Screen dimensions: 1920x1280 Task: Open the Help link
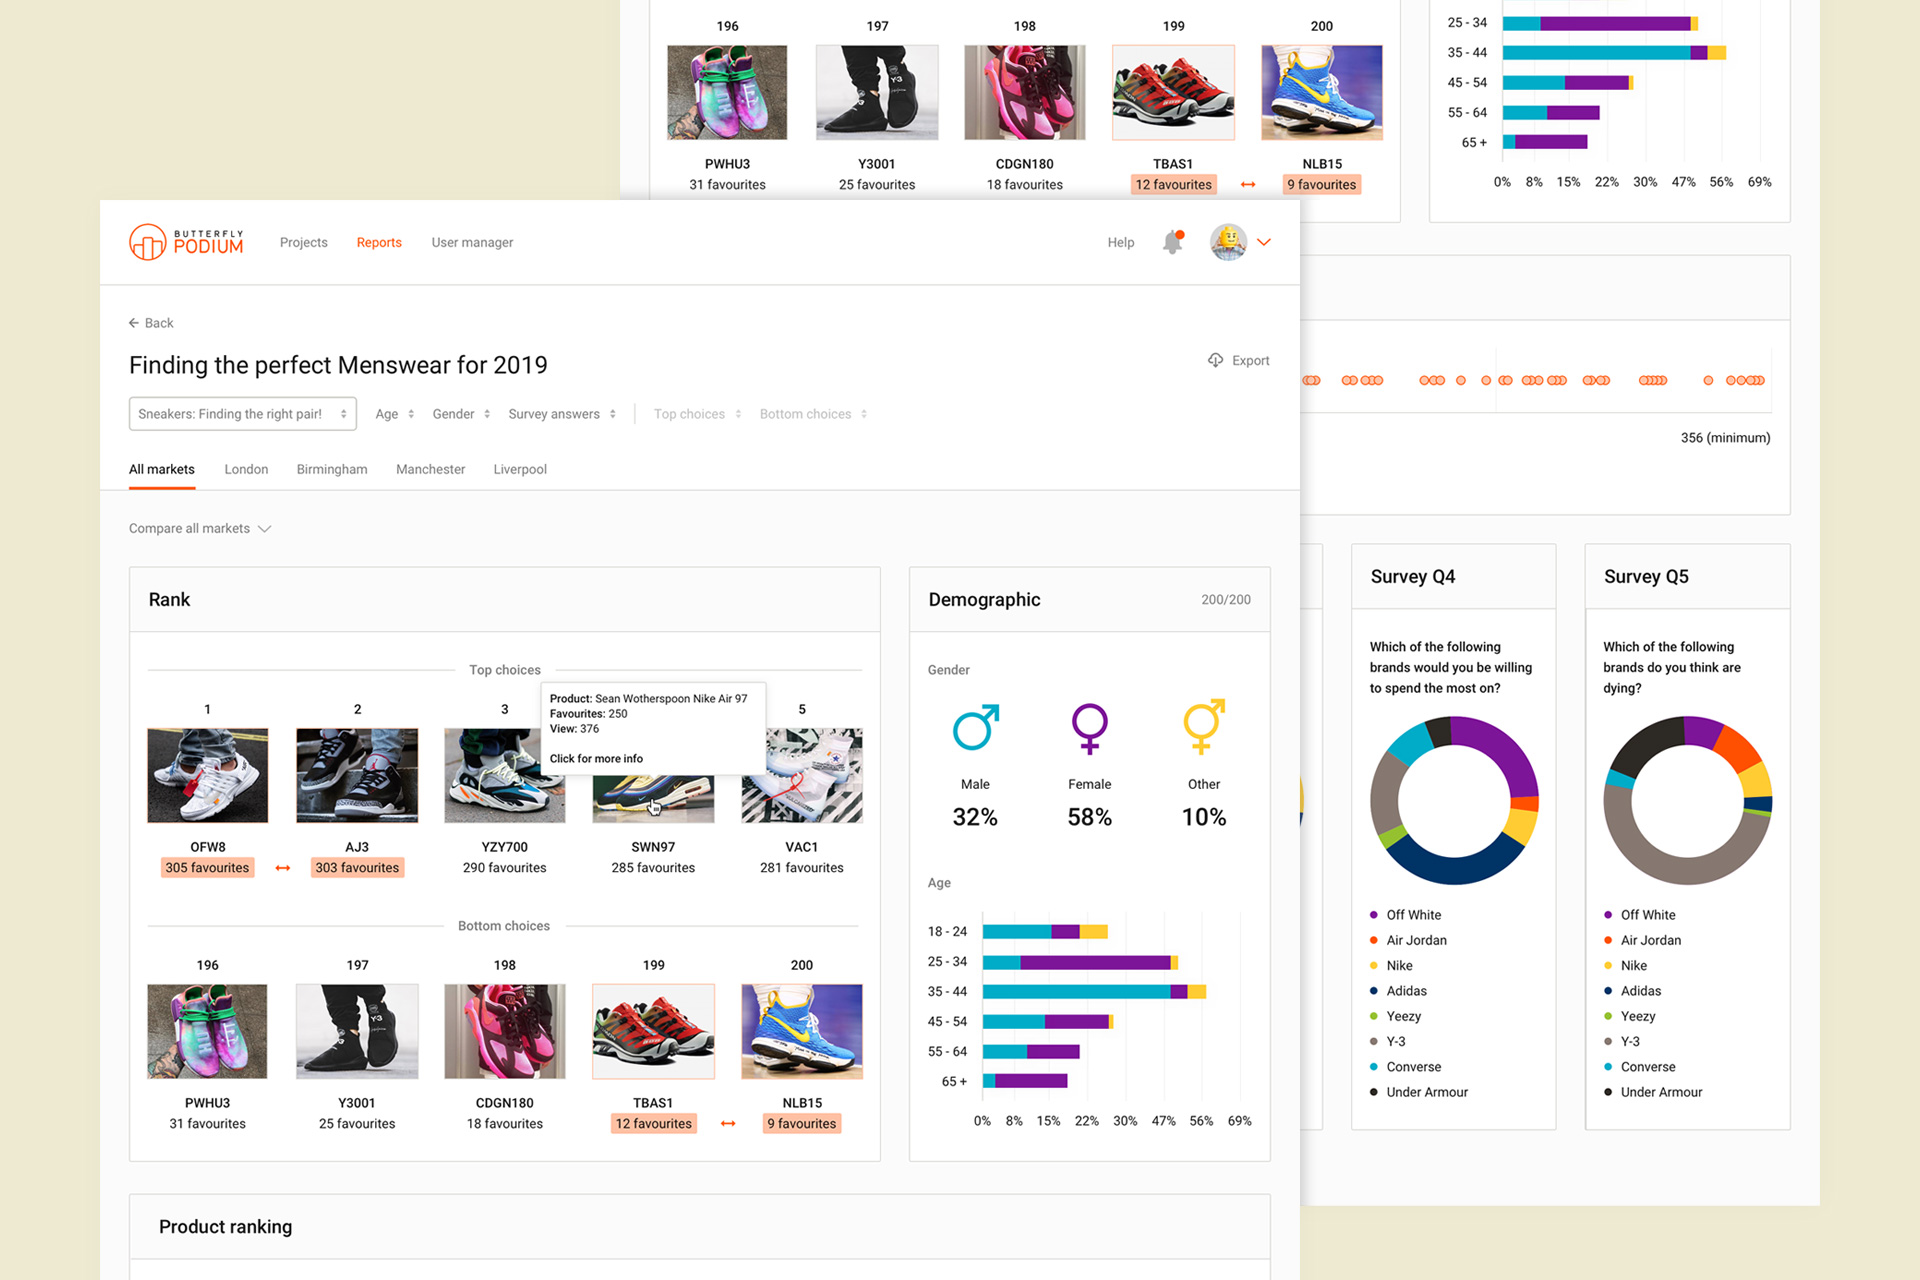(1121, 242)
